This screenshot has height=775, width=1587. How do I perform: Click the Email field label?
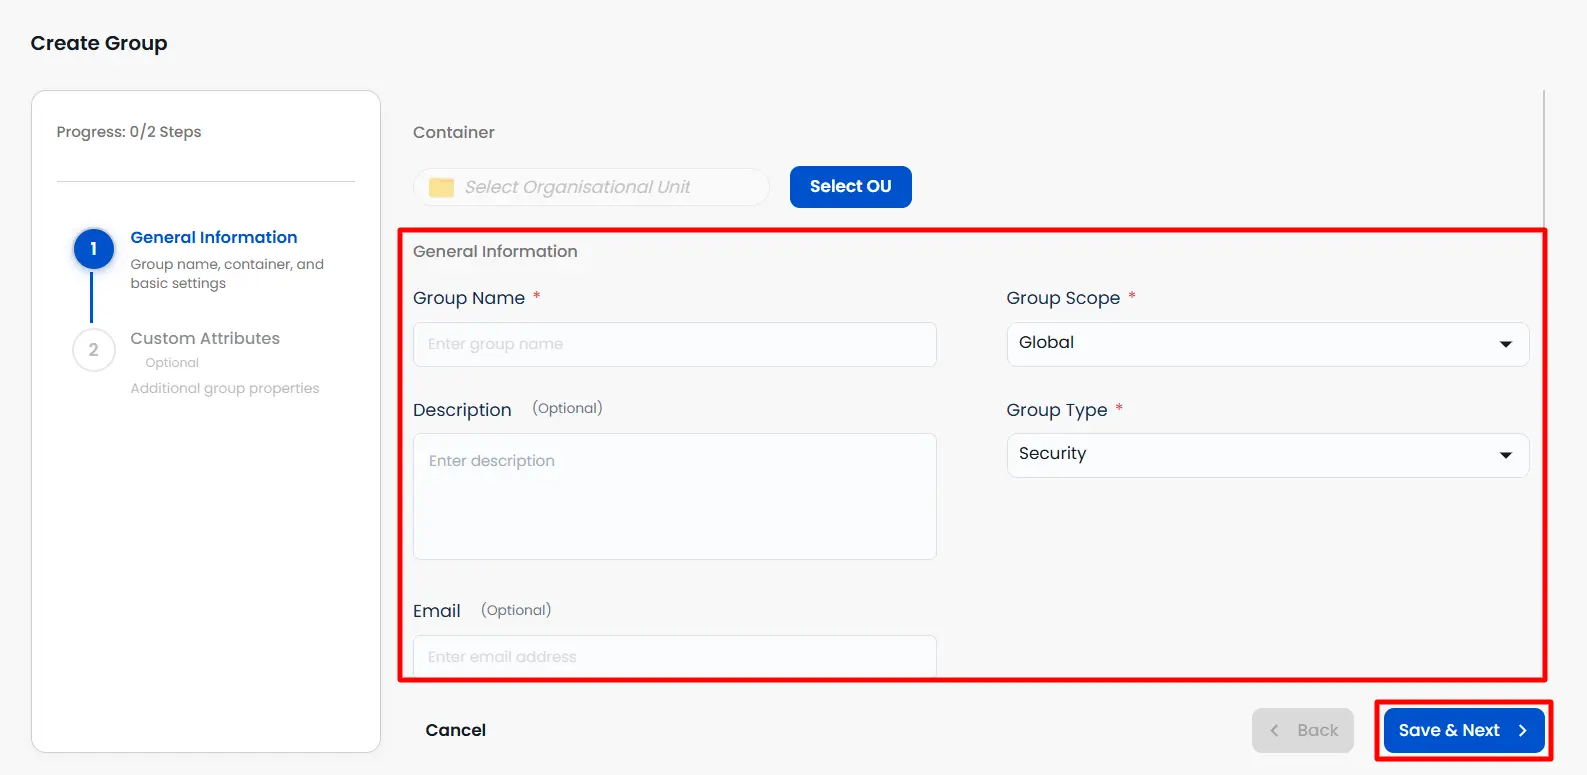pyautogui.click(x=437, y=611)
